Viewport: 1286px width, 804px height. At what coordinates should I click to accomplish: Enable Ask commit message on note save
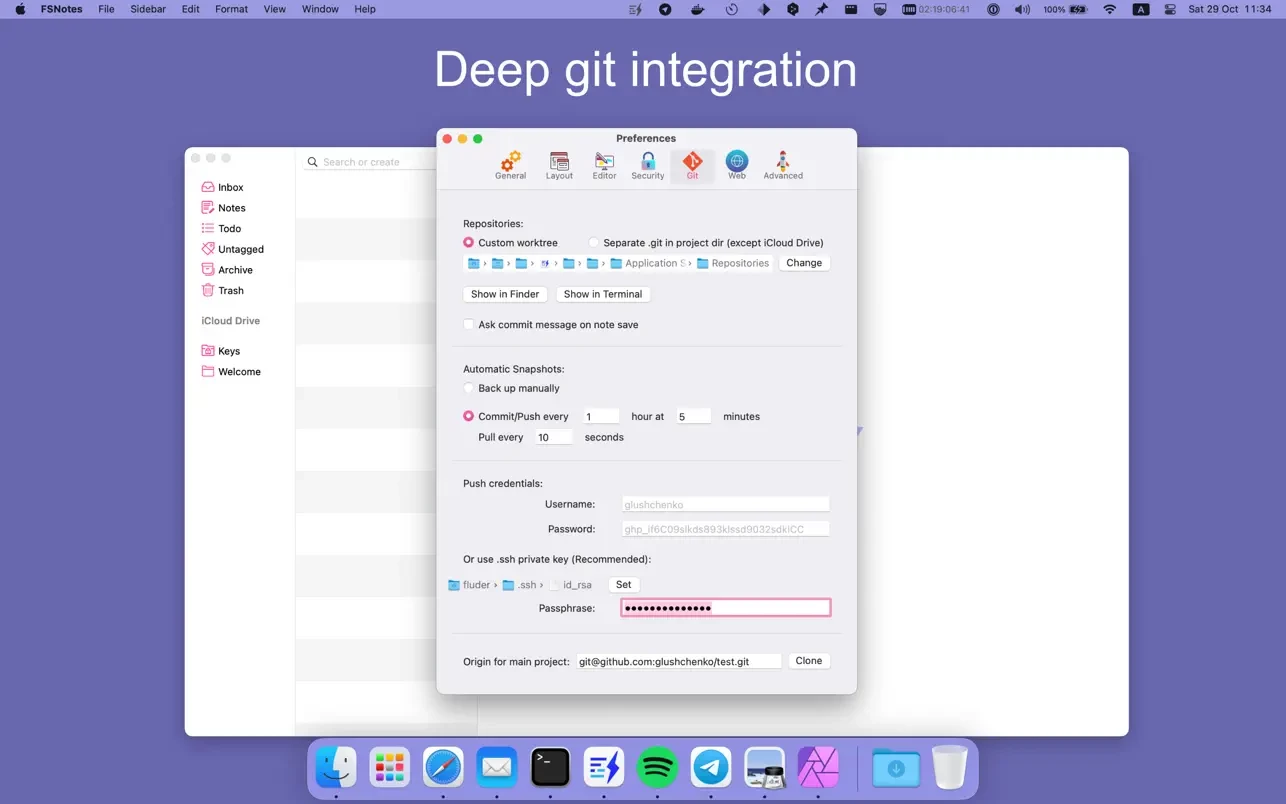click(469, 325)
